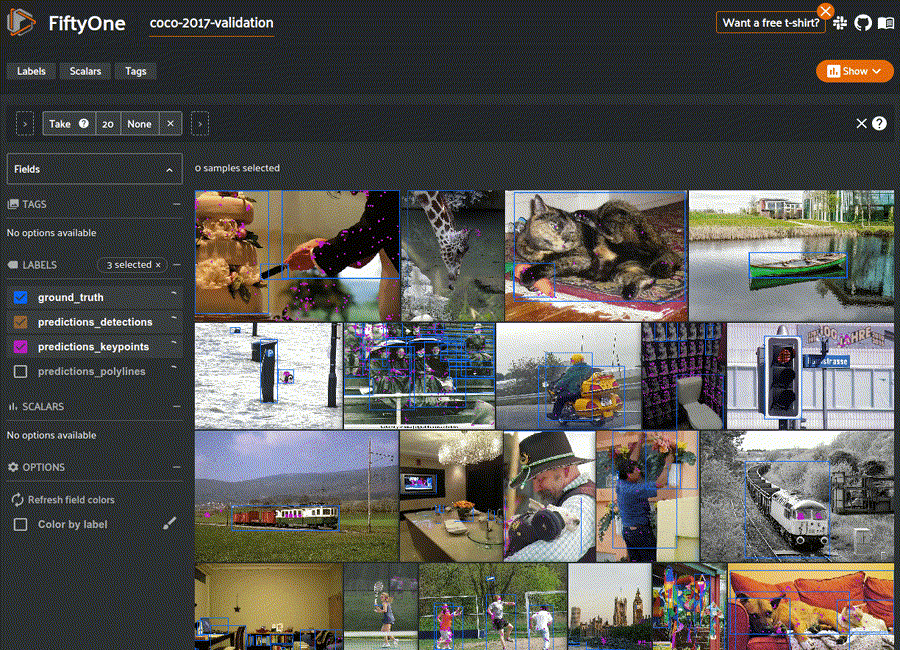Open the cat on rug thumbnail
Screen dimensions: 900x650
point(596,256)
